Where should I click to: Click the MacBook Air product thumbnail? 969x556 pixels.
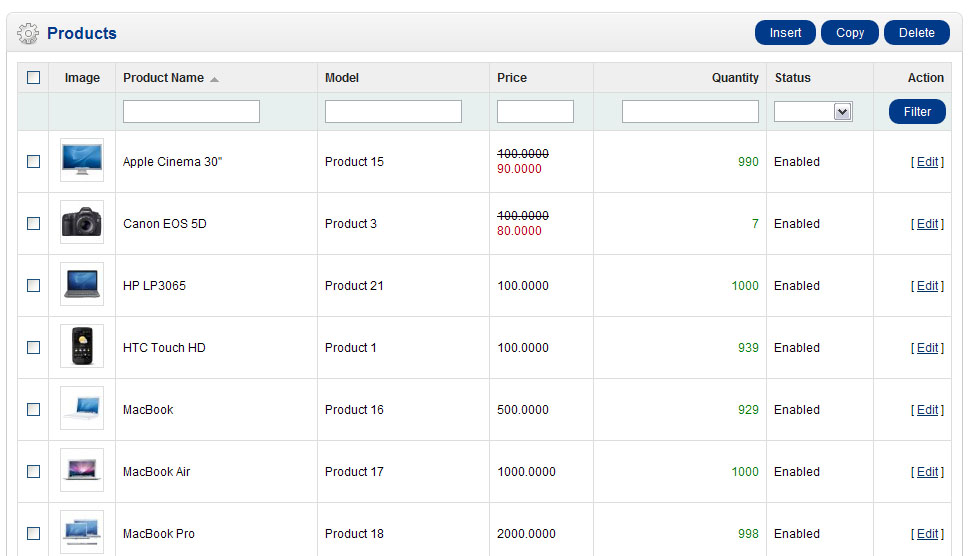pos(81,471)
